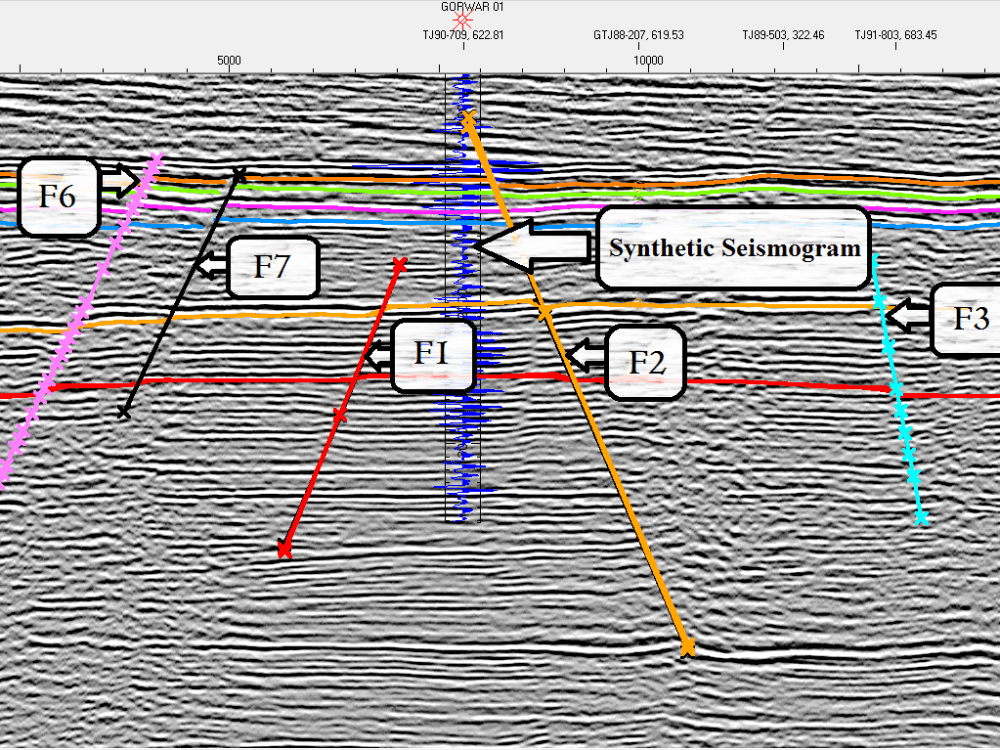Click the red X marker at the lower end of fault F1
The image size is (1000, 750).
coord(284,549)
